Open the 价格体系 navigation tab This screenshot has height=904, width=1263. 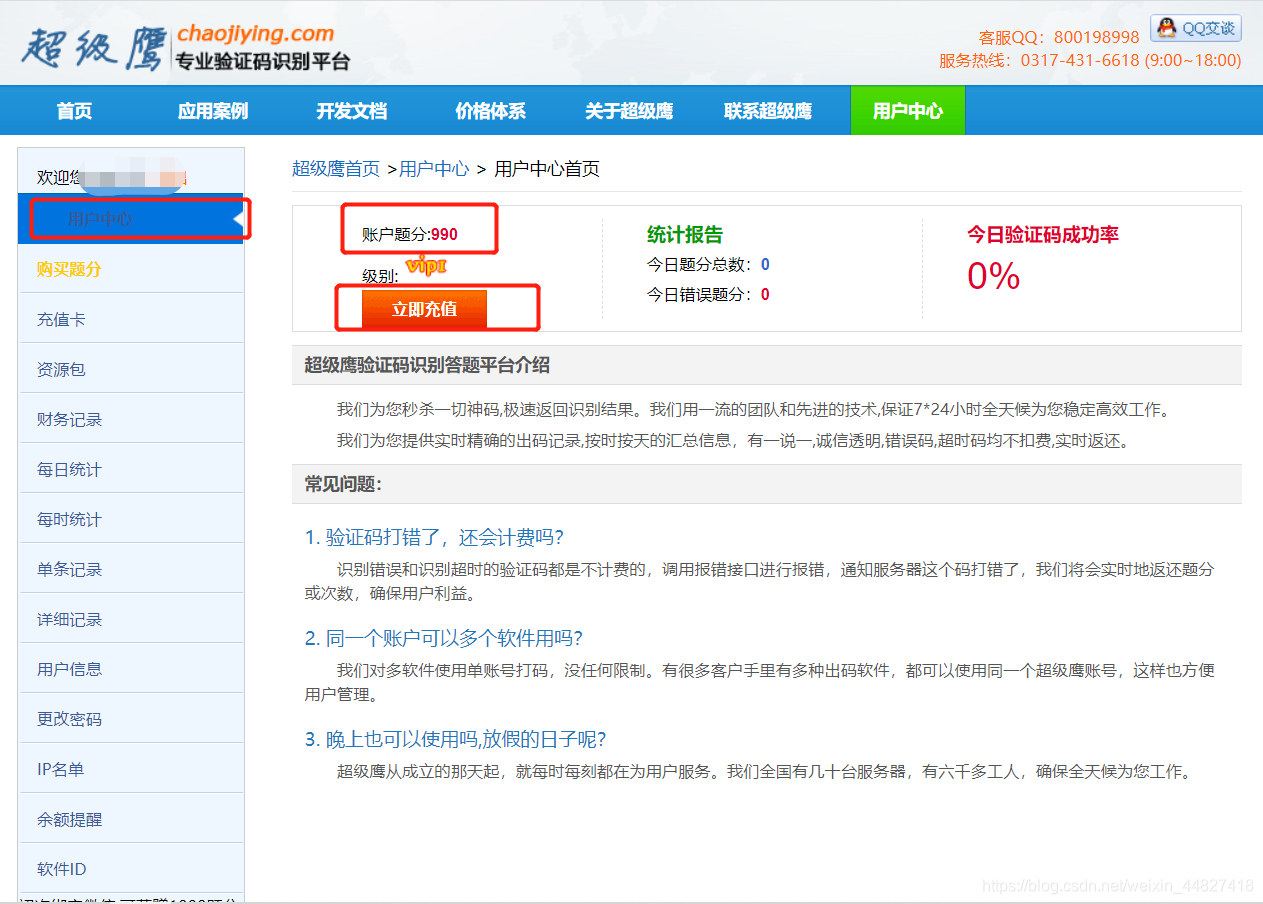490,111
